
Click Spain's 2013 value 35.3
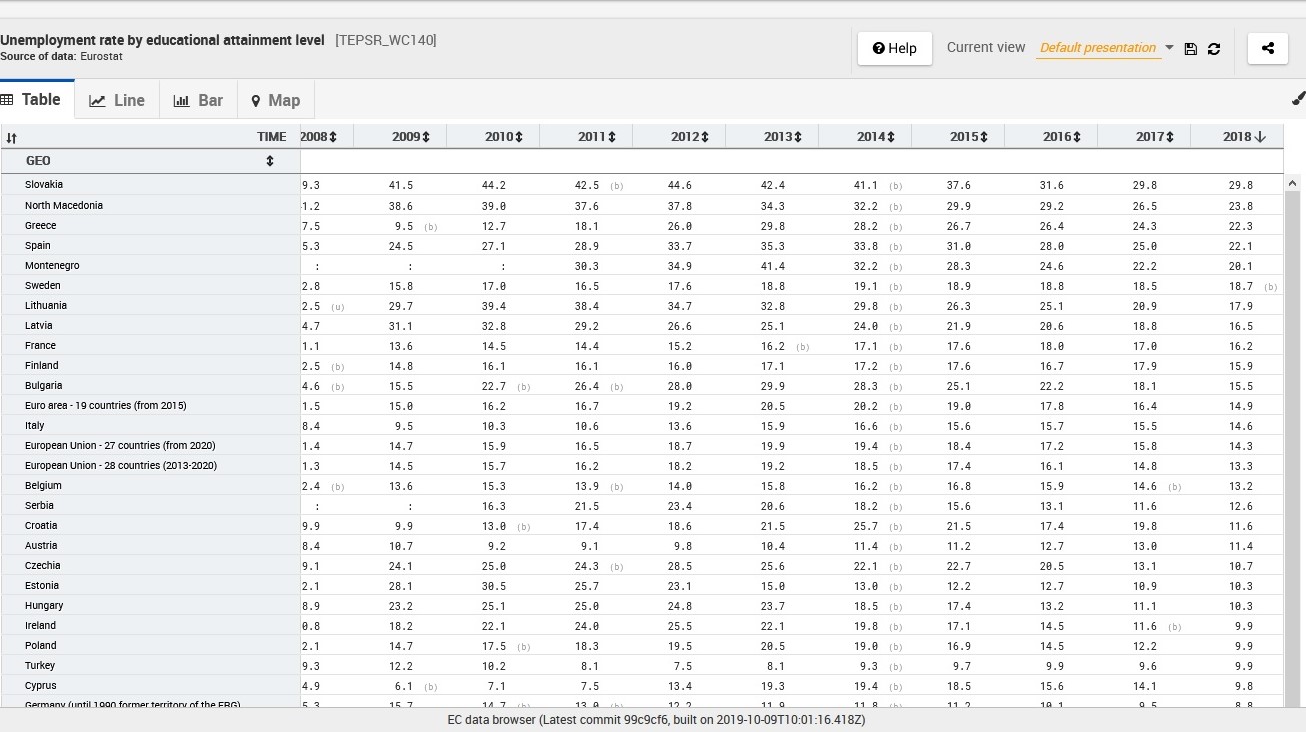tap(772, 246)
